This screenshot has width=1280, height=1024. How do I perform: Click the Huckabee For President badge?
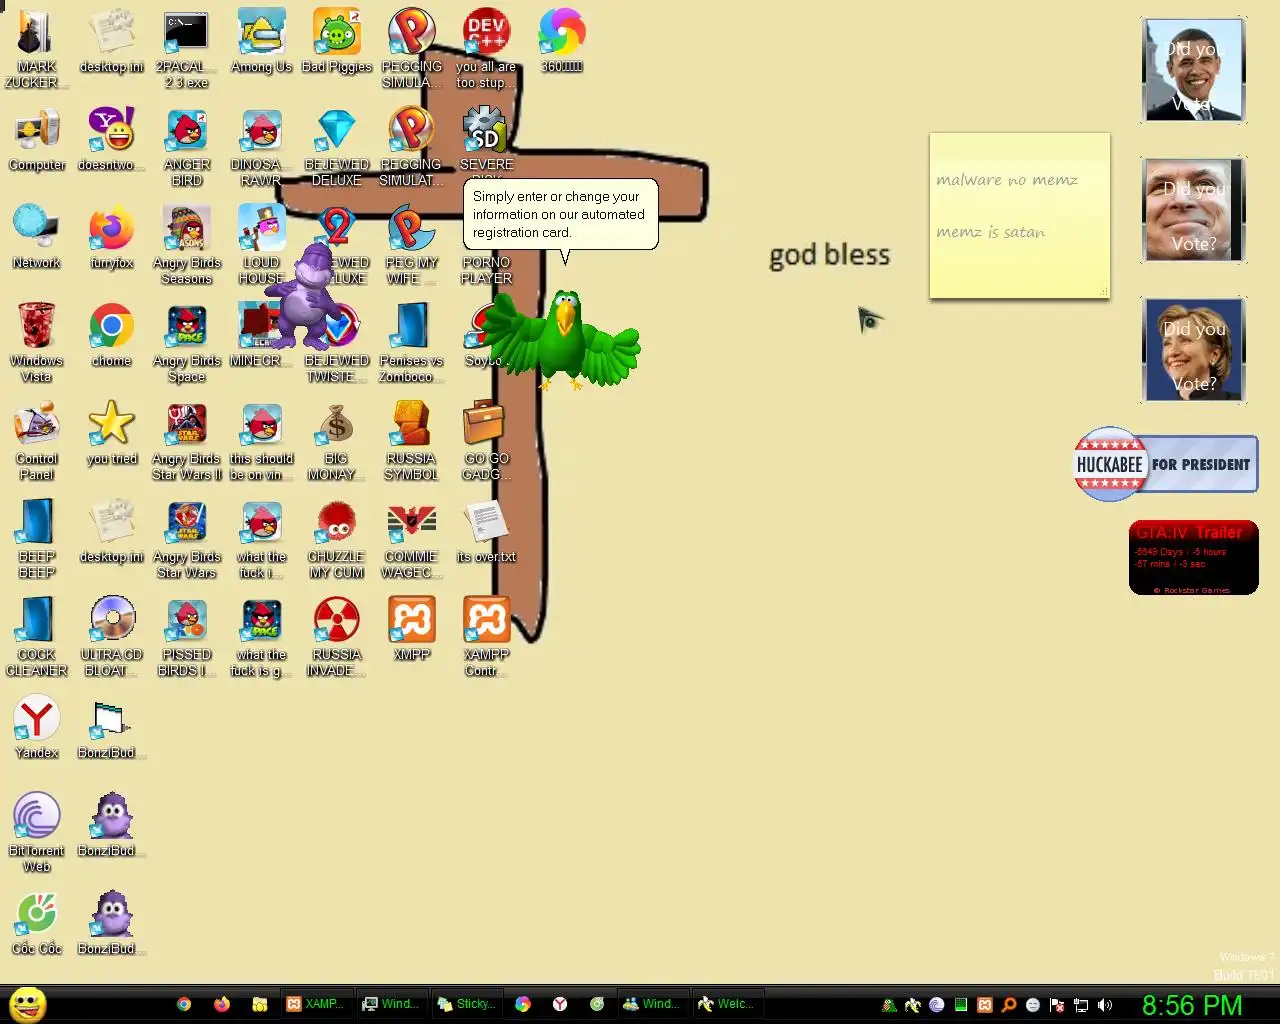pyautogui.click(x=1166, y=464)
